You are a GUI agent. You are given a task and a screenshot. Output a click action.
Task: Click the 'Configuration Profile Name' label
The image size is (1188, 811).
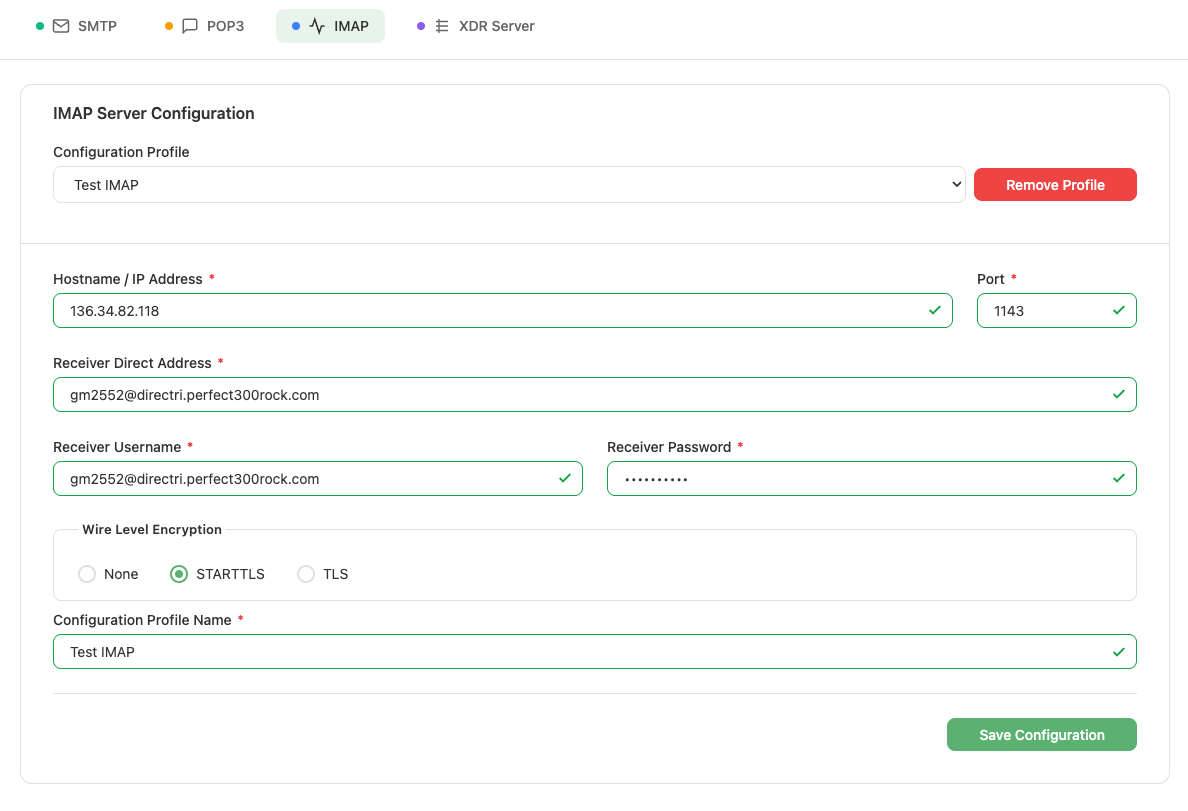(x=142, y=621)
